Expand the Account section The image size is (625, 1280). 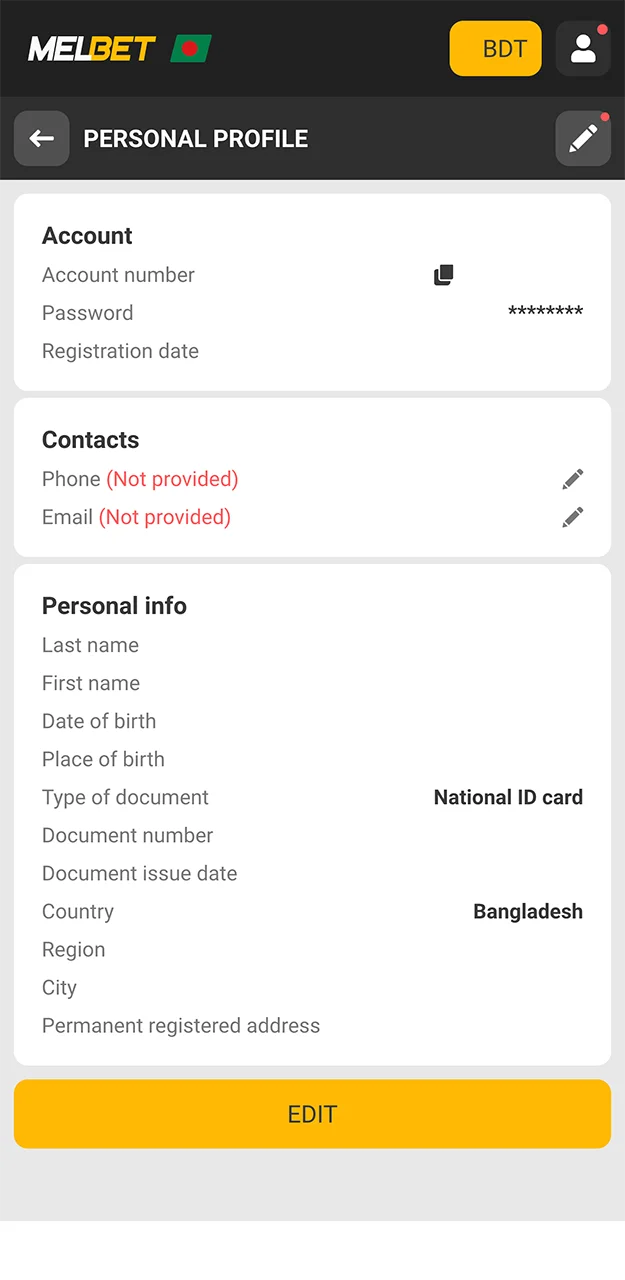tap(87, 236)
